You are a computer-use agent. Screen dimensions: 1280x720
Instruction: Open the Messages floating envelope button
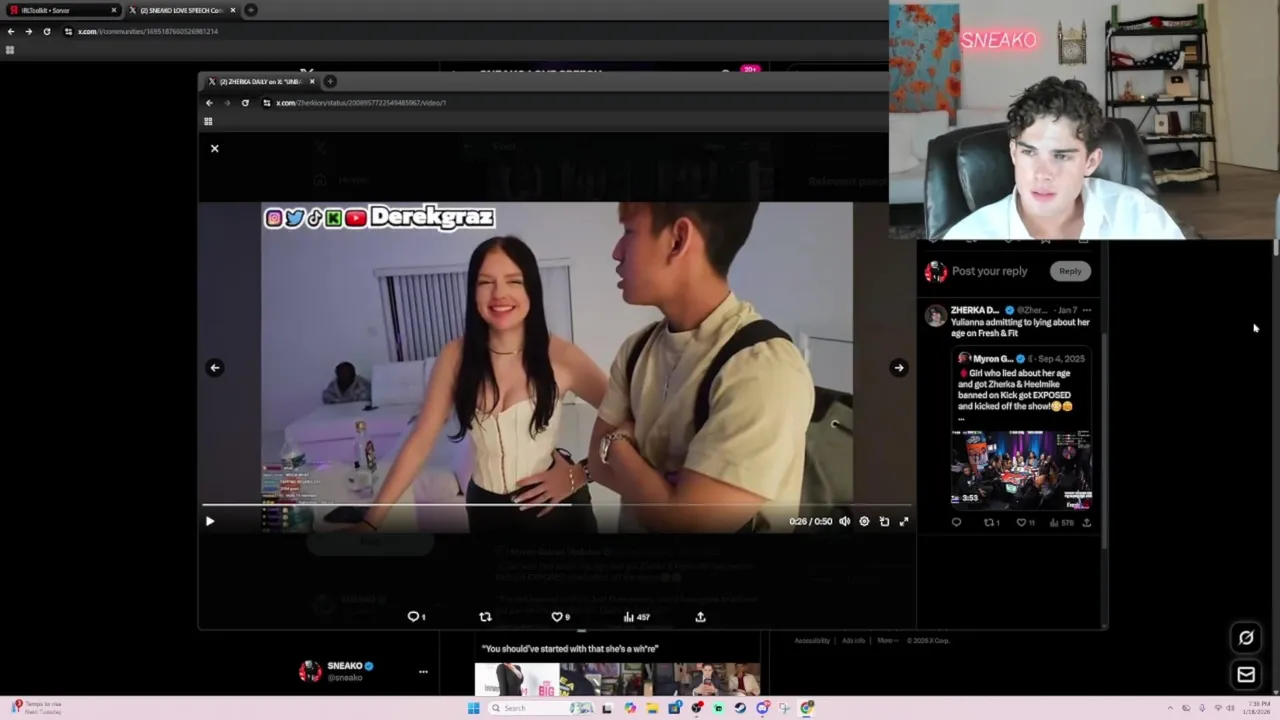click(1246, 675)
